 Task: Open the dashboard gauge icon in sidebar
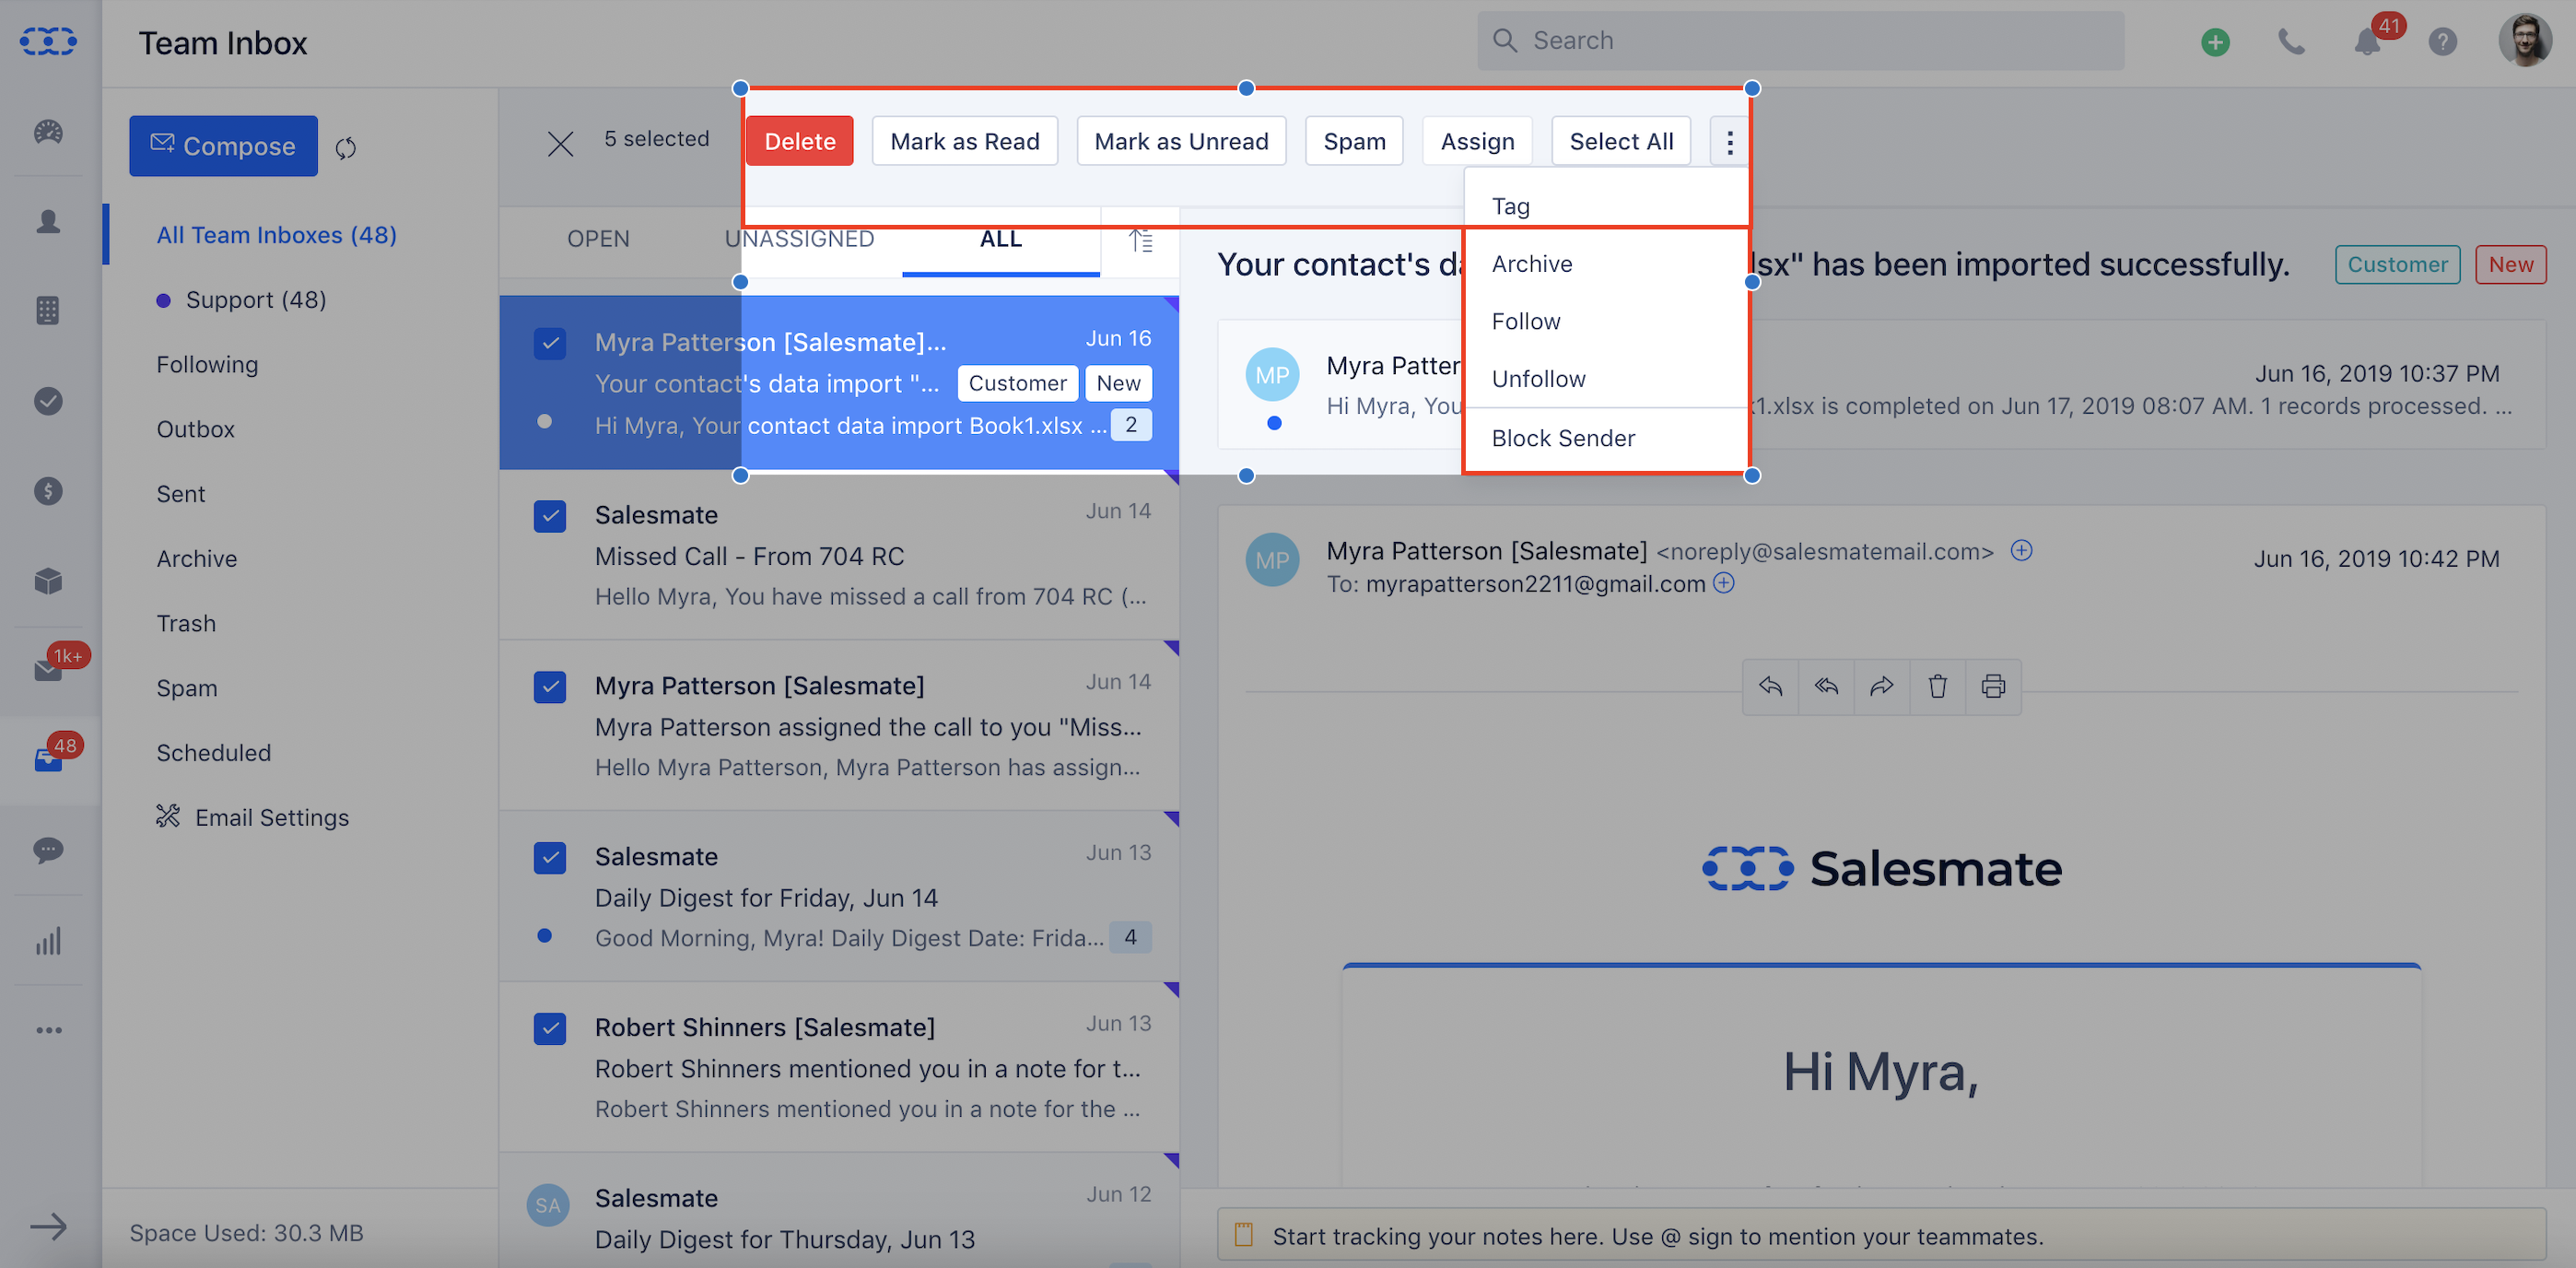click(x=48, y=131)
